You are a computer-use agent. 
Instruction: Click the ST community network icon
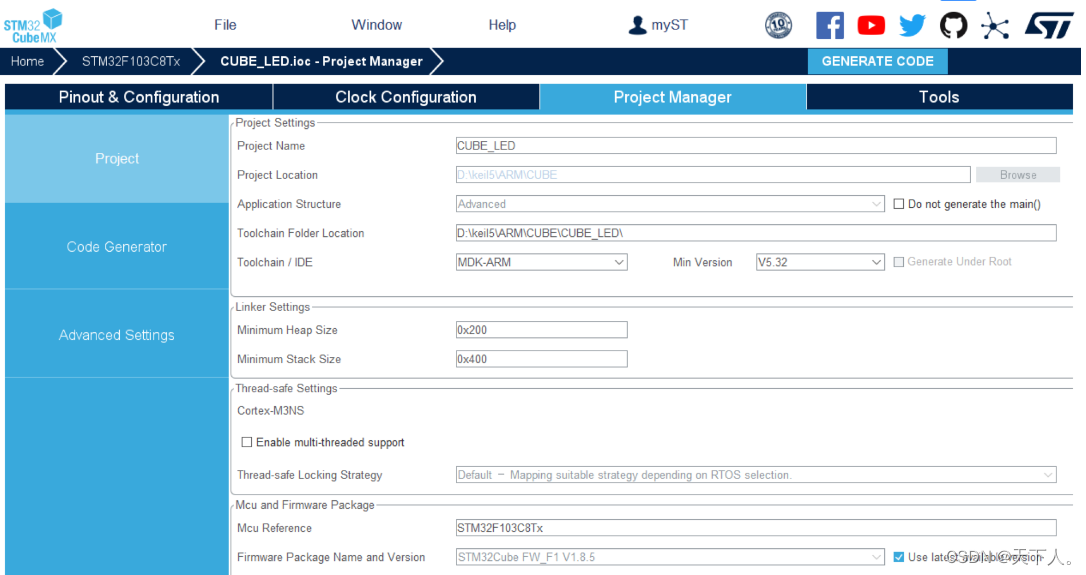click(x=995, y=26)
